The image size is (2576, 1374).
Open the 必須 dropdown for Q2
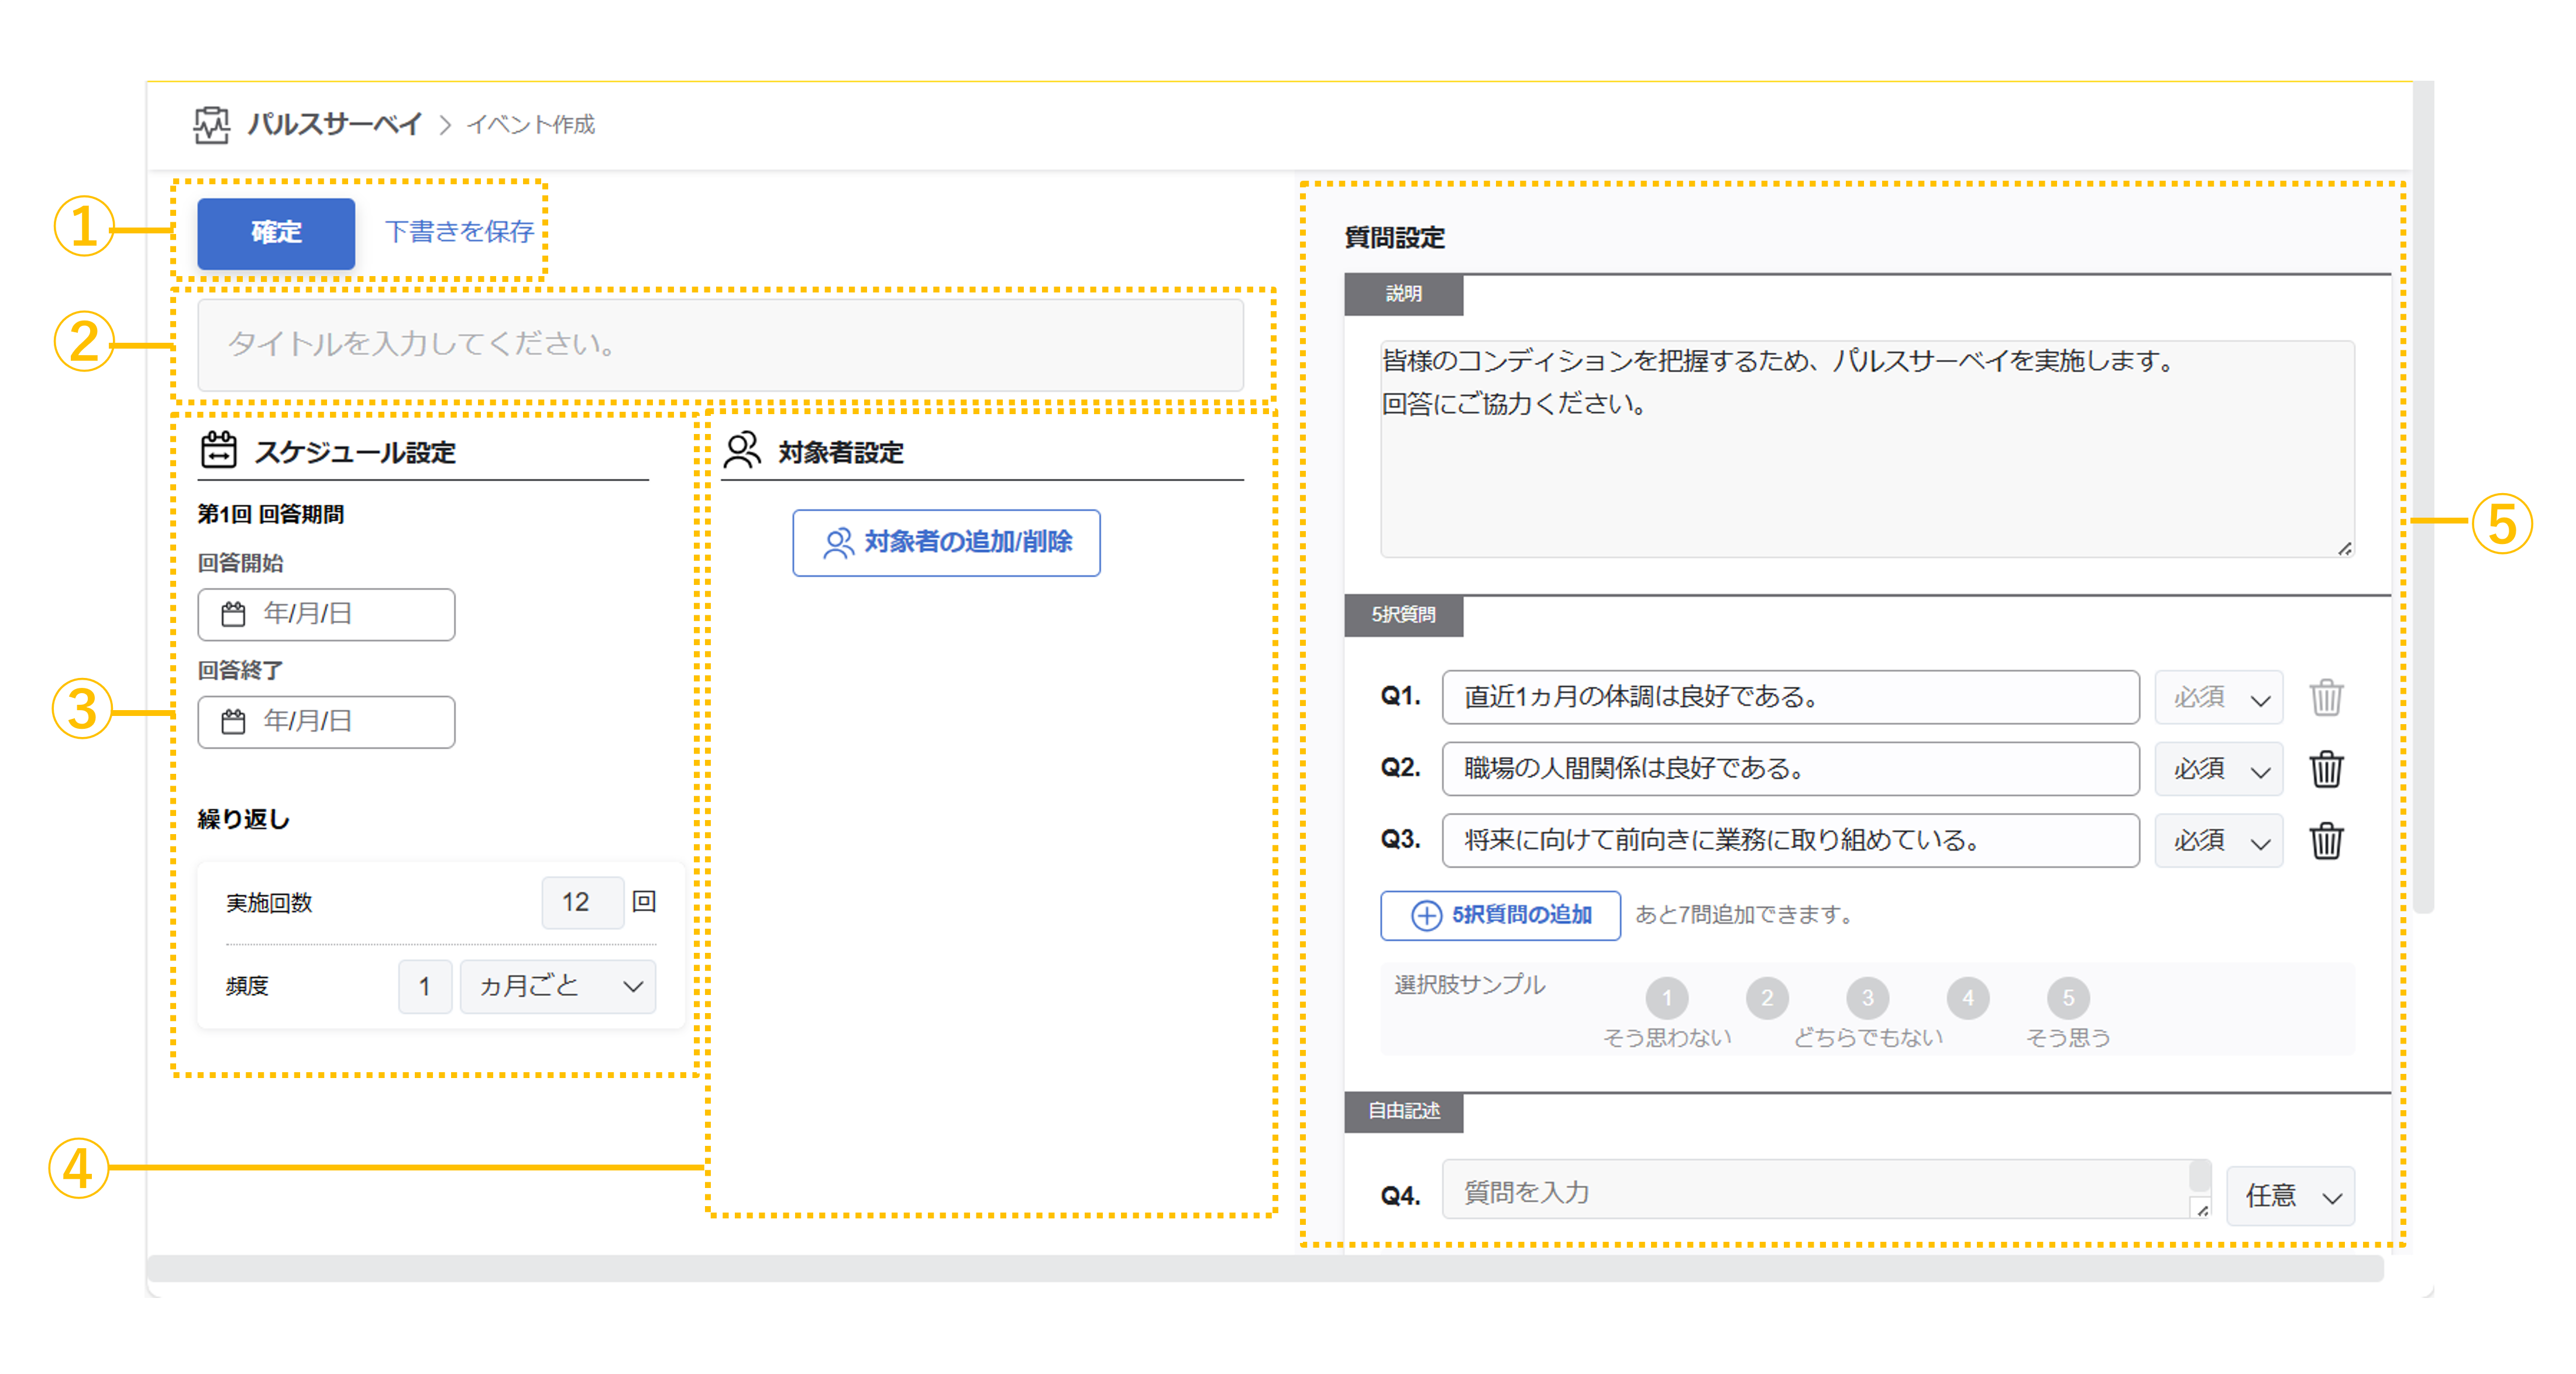pos(2219,769)
